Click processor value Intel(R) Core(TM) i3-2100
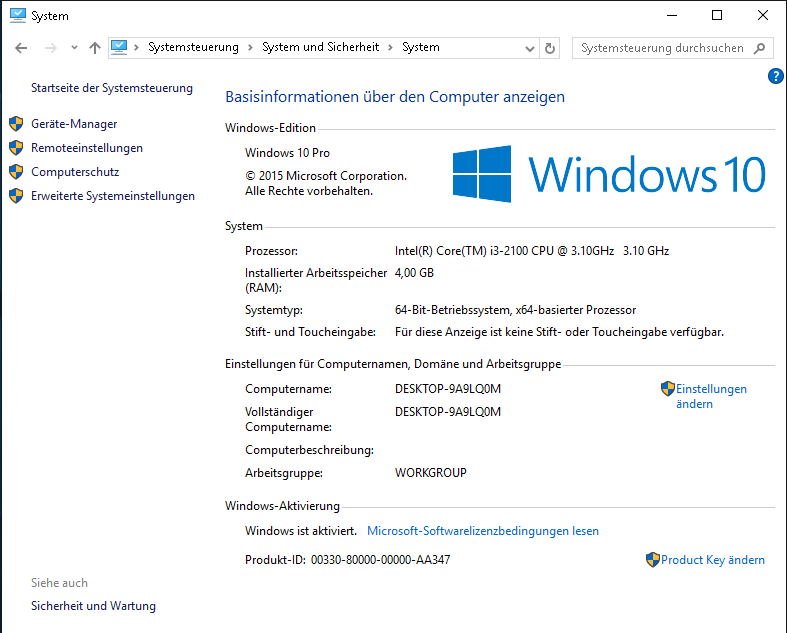 532,251
